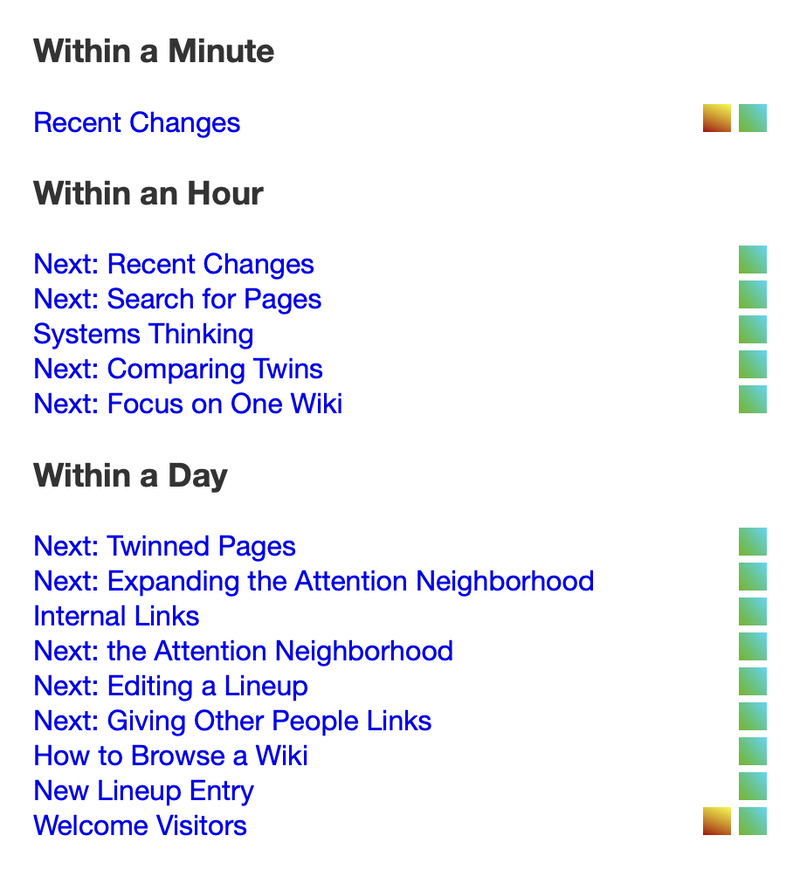Click the green flag beside Internal Links
The height and width of the screenshot is (870, 800).
(x=753, y=611)
